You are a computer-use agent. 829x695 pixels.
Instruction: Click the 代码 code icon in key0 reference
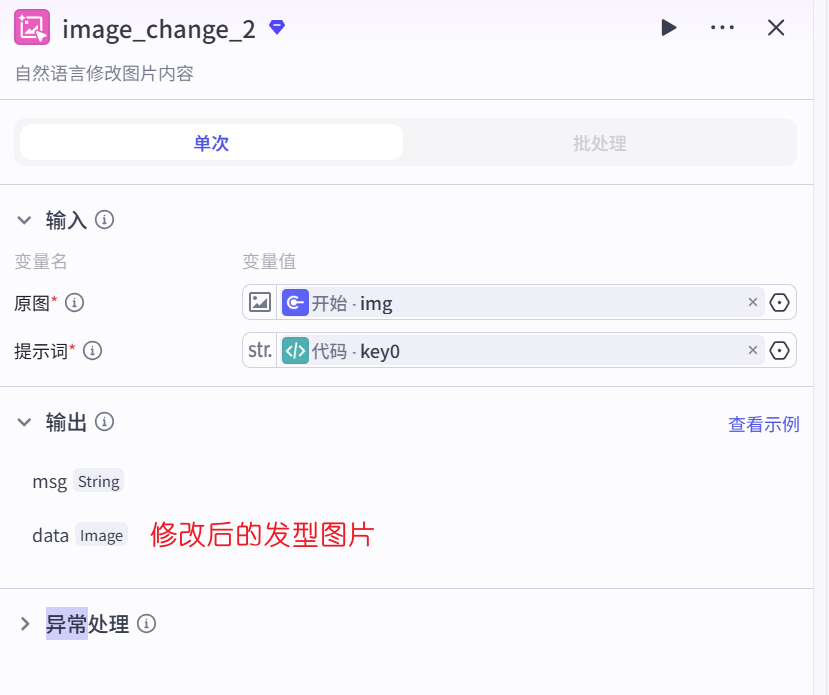296,350
